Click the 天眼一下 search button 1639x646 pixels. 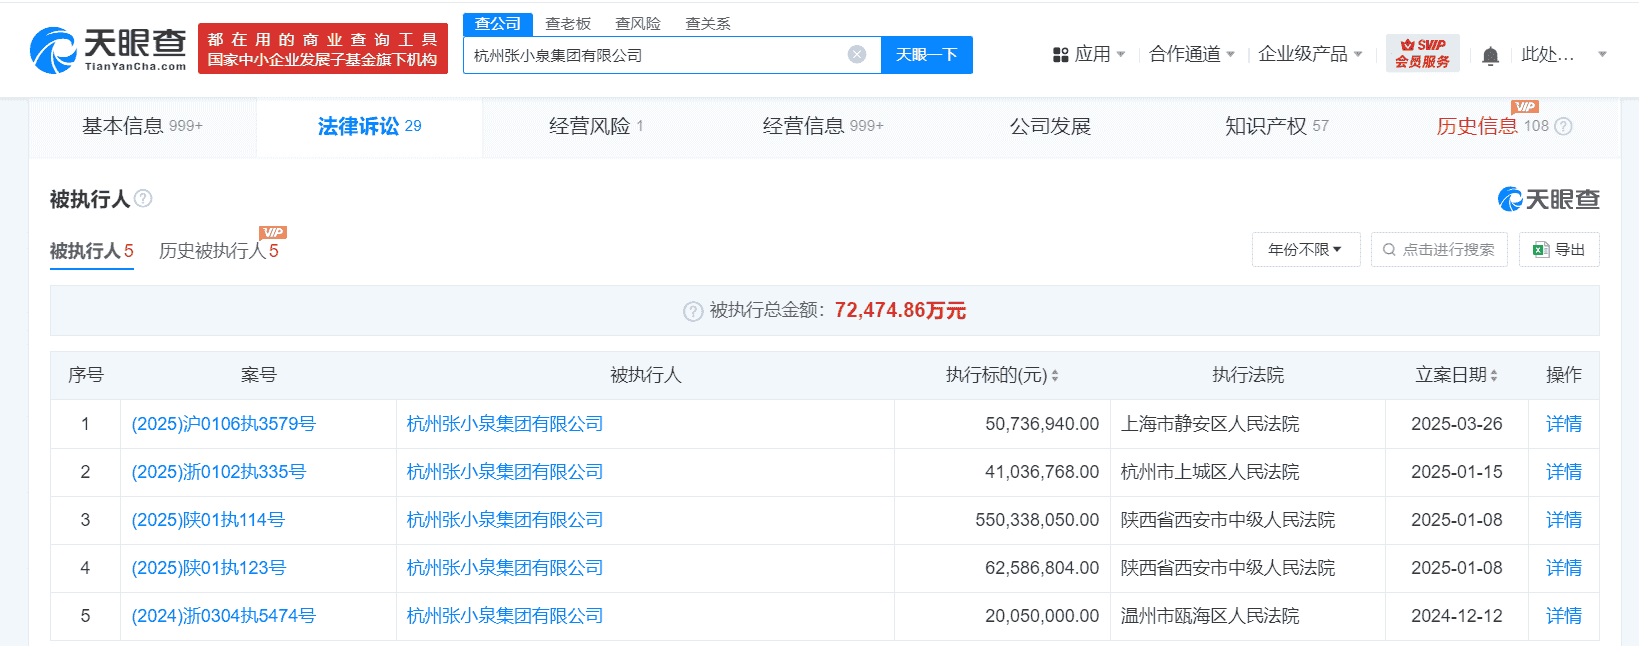tap(926, 55)
